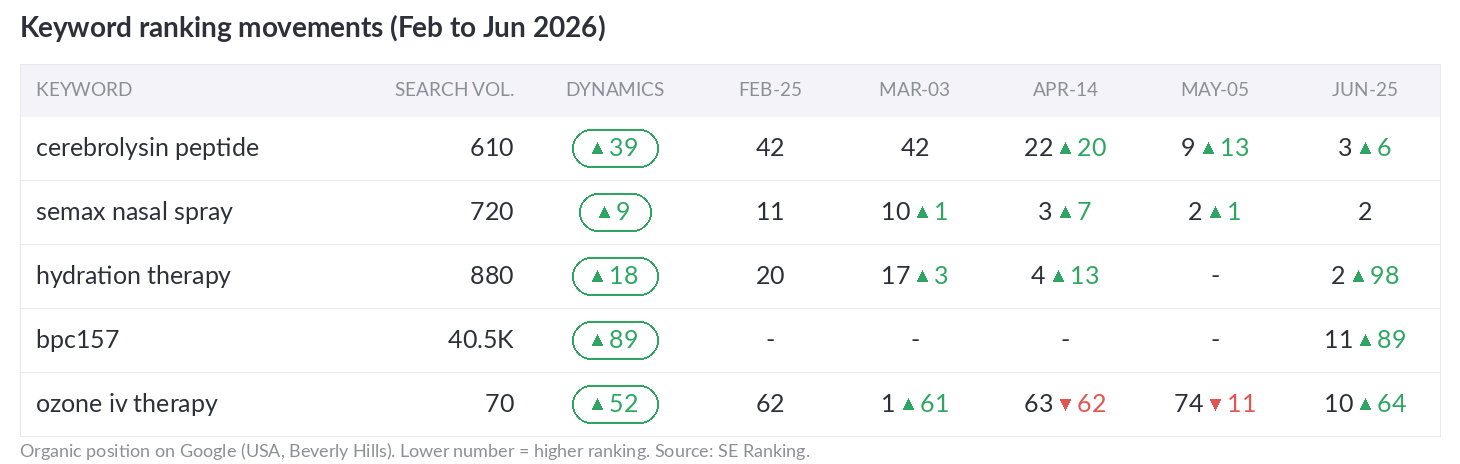Click the bpc157 dynamics badge showing 89
The height and width of the screenshot is (464, 1460).
point(615,340)
